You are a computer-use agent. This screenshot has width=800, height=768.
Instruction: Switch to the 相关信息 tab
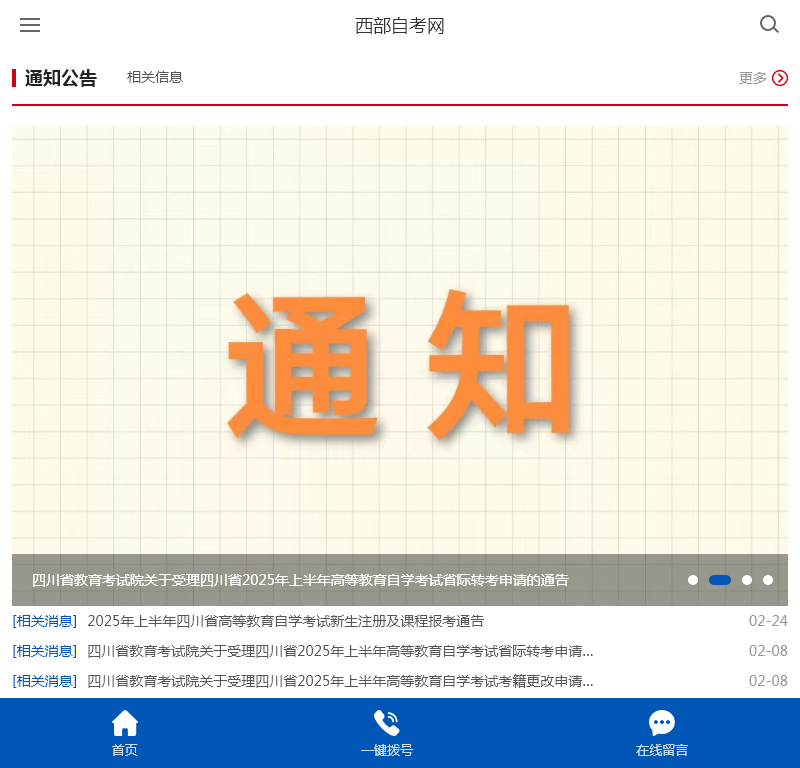[155, 77]
